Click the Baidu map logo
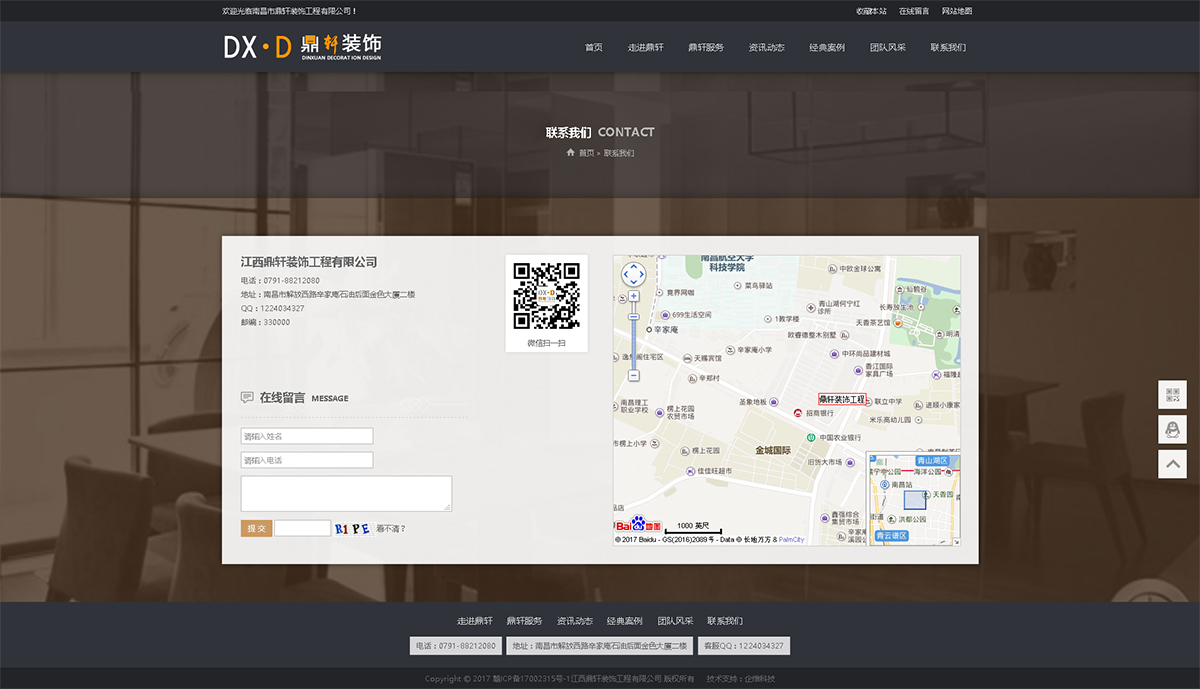The width and height of the screenshot is (1200, 689). pyautogui.click(x=637, y=525)
